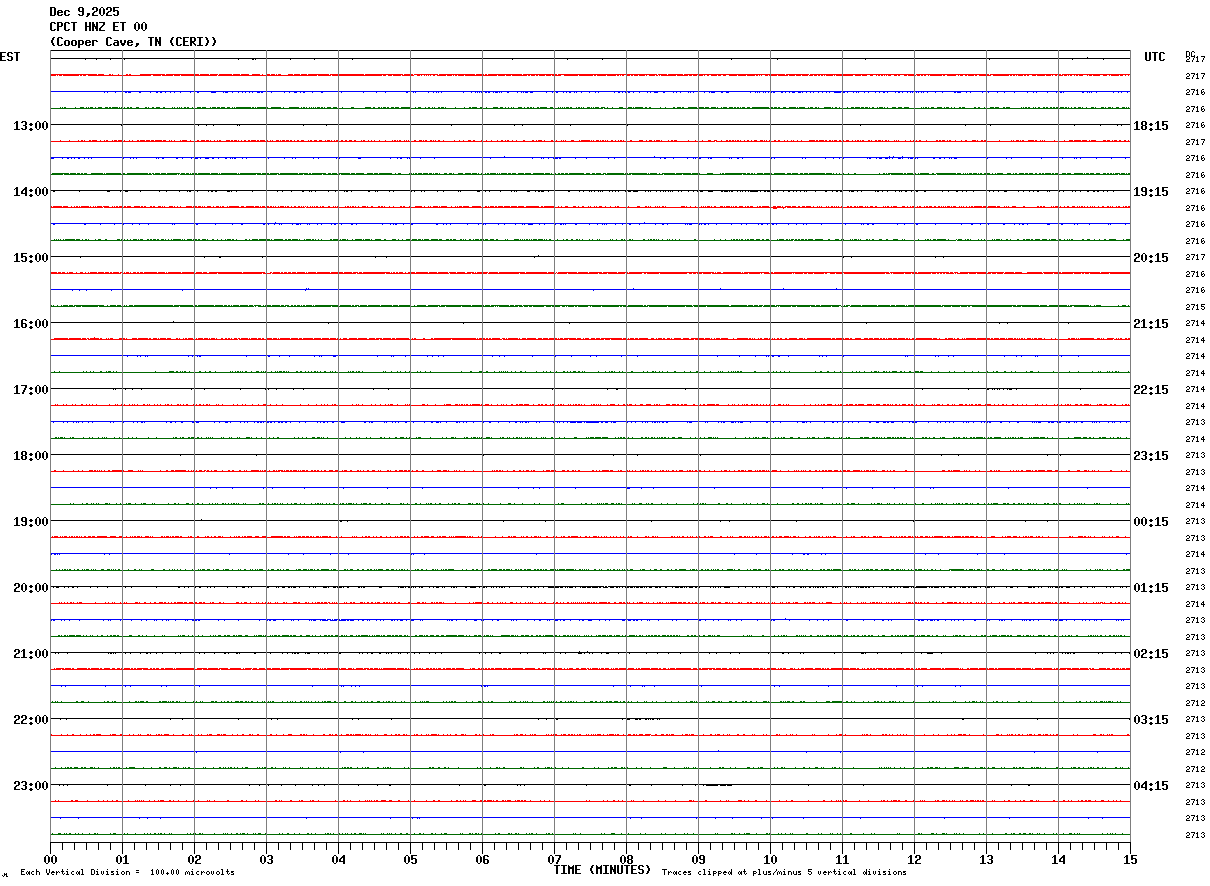Select the 23:00 EST time label
Screen dimensions: 1210x886
pos(30,785)
